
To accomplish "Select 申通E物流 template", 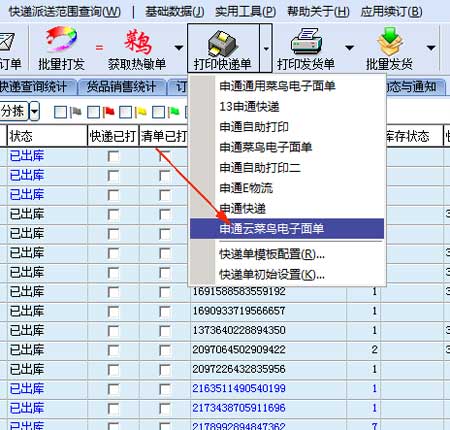I will pyautogui.click(x=287, y=188).
